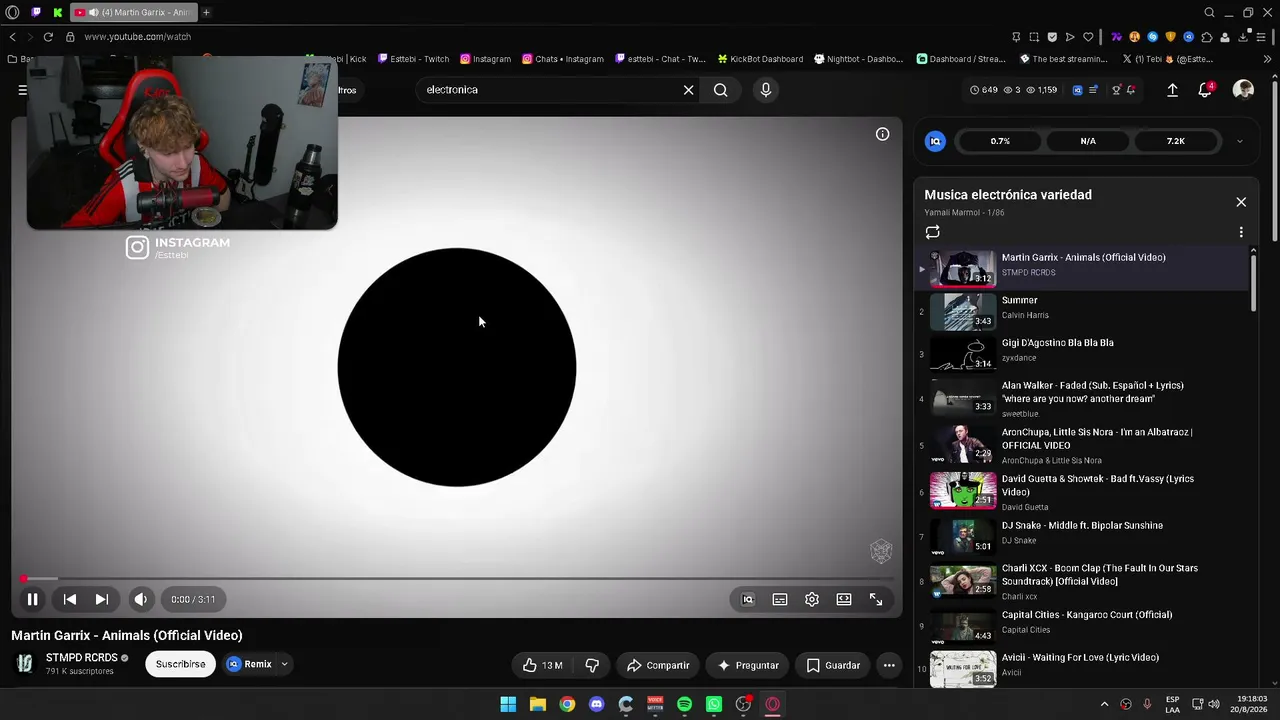Screen dimensions: 1280x720
Task: Seek along the video progress bar
Action: click(x=457, y=579)
